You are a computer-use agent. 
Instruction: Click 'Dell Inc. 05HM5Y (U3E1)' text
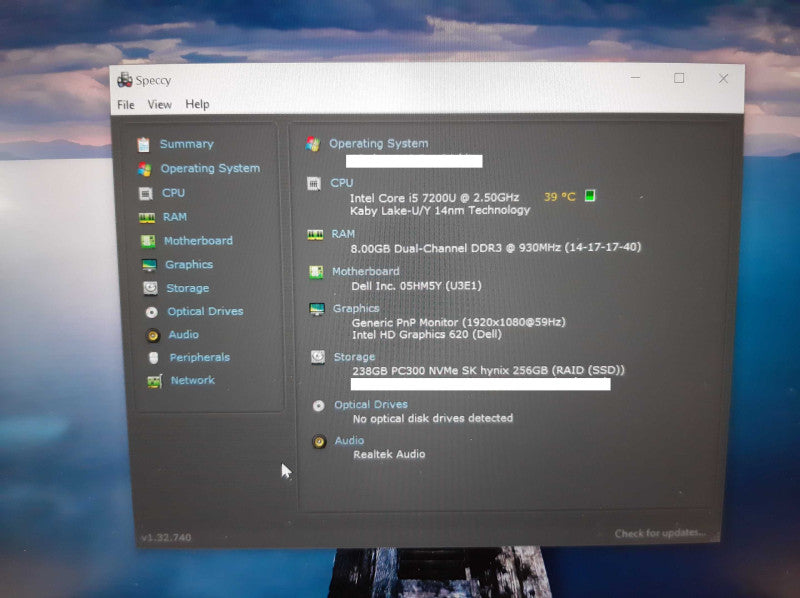click(416, 286)
